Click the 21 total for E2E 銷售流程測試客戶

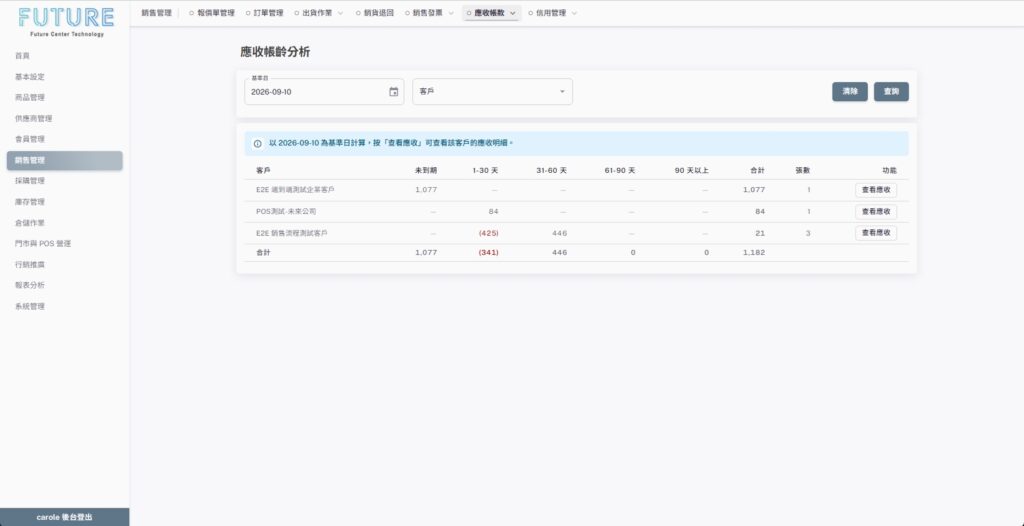coord(760,233)
